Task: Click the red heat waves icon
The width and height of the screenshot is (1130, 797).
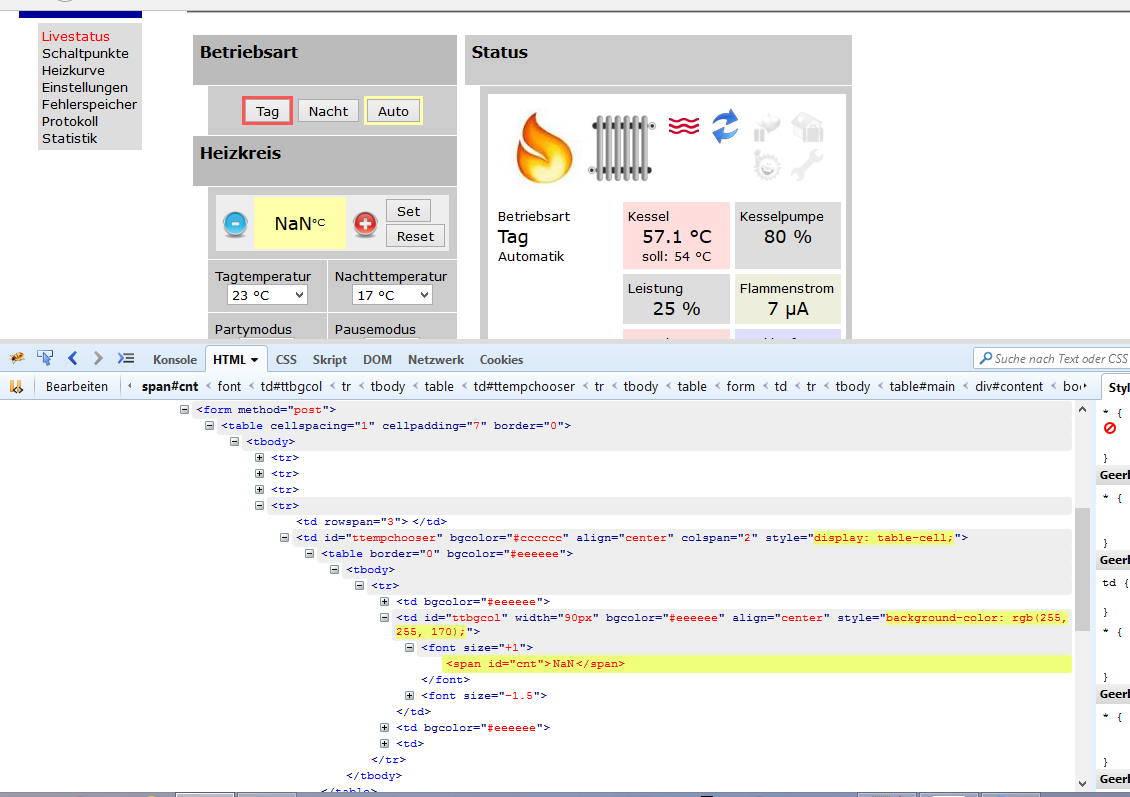Action: click(x=683, y=126)
